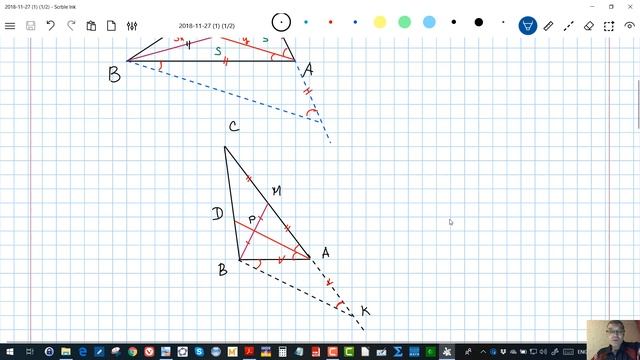Viewport: 640px width, 360px height.
Task: Open the settings sliders icon
Action: click(132, 26)
